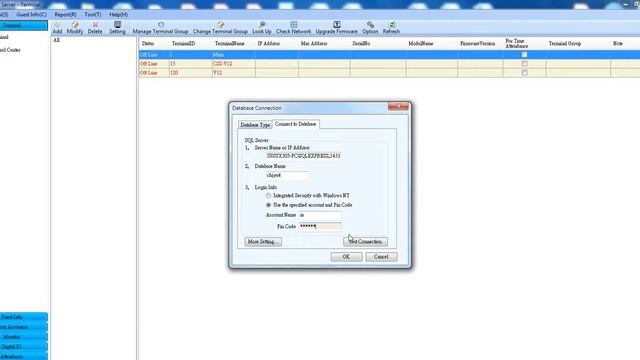Open the Monitor sidebar panel
This screenshot has height=360, width=640.
coord(24,337)
